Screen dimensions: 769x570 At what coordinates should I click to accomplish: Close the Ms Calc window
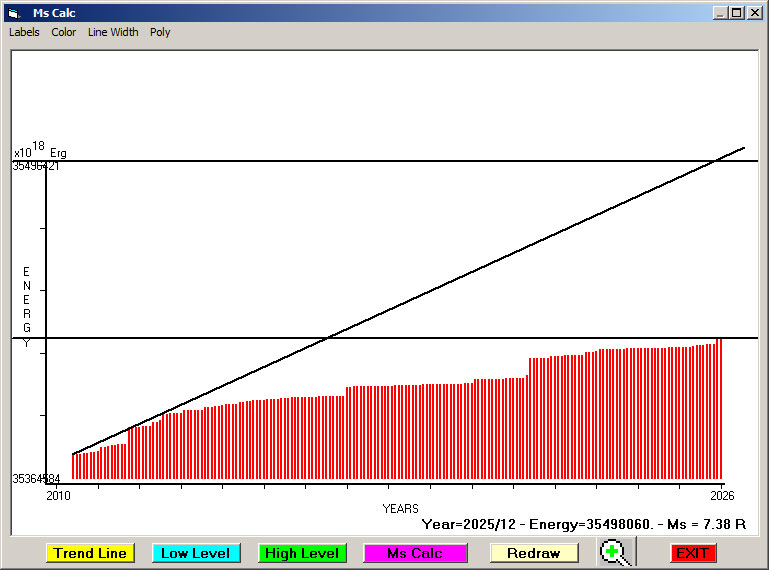pyautogui.click(x=753, y=13)
